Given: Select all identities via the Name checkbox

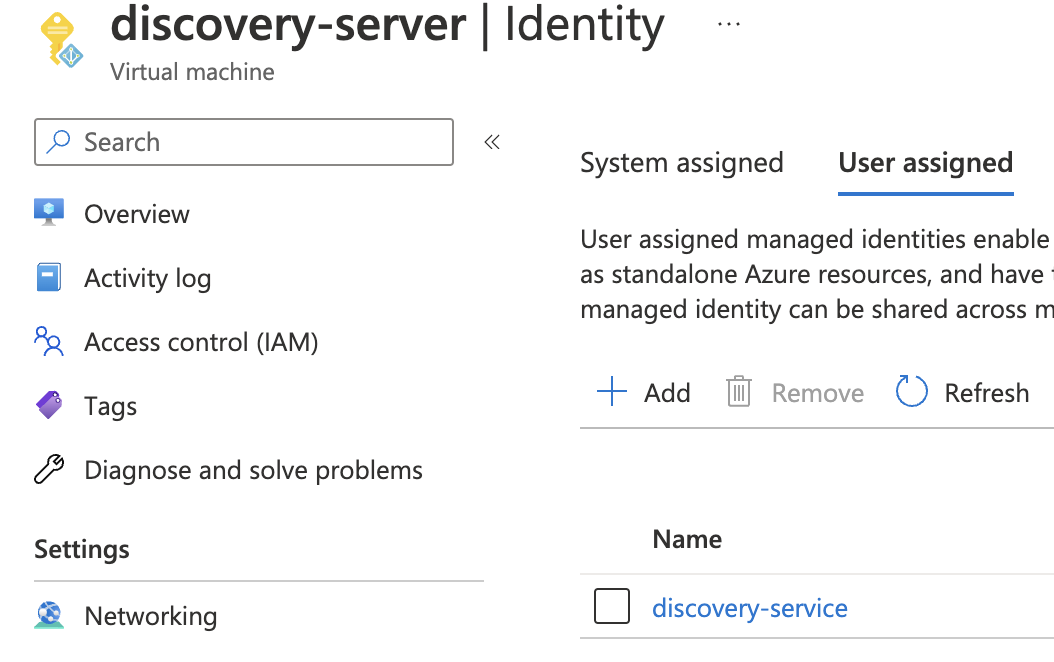Looking at the screenshot, I should (611, 539).
